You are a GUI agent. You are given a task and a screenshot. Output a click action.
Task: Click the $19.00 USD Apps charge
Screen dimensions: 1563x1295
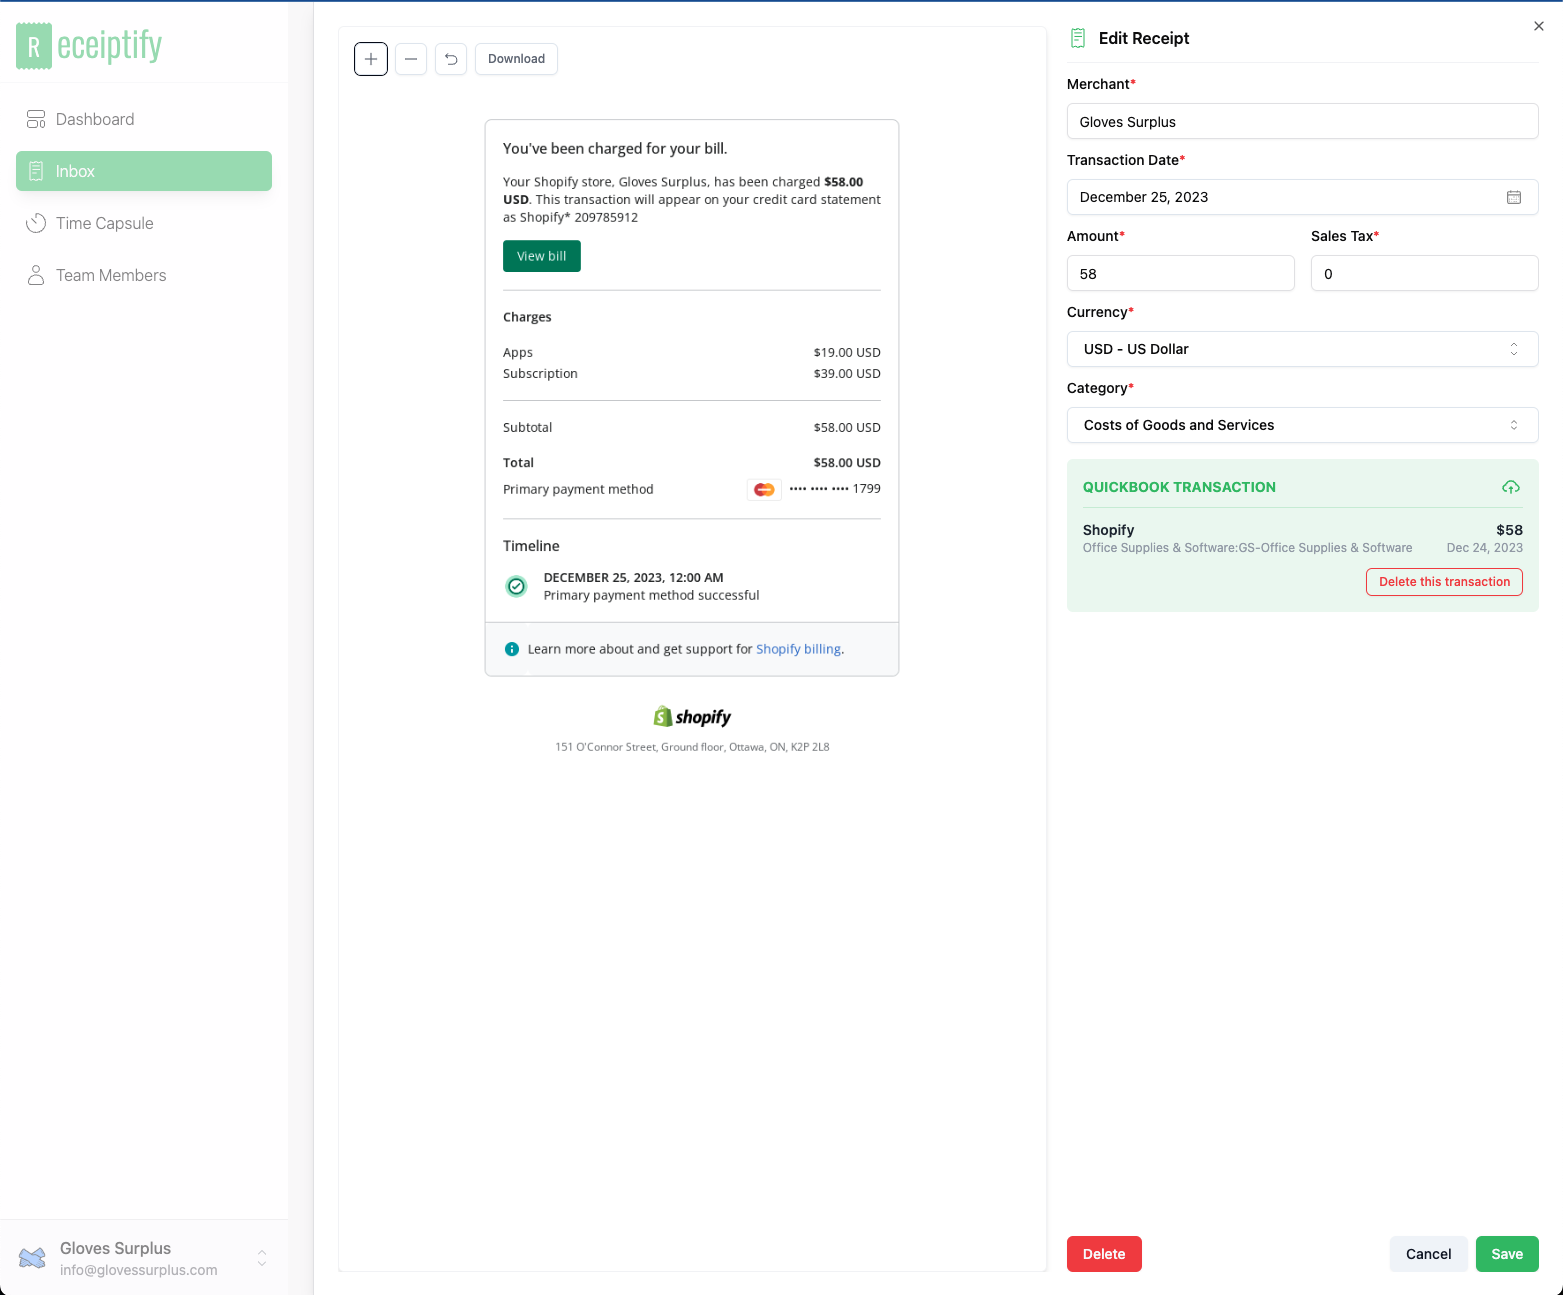[847, 352]
